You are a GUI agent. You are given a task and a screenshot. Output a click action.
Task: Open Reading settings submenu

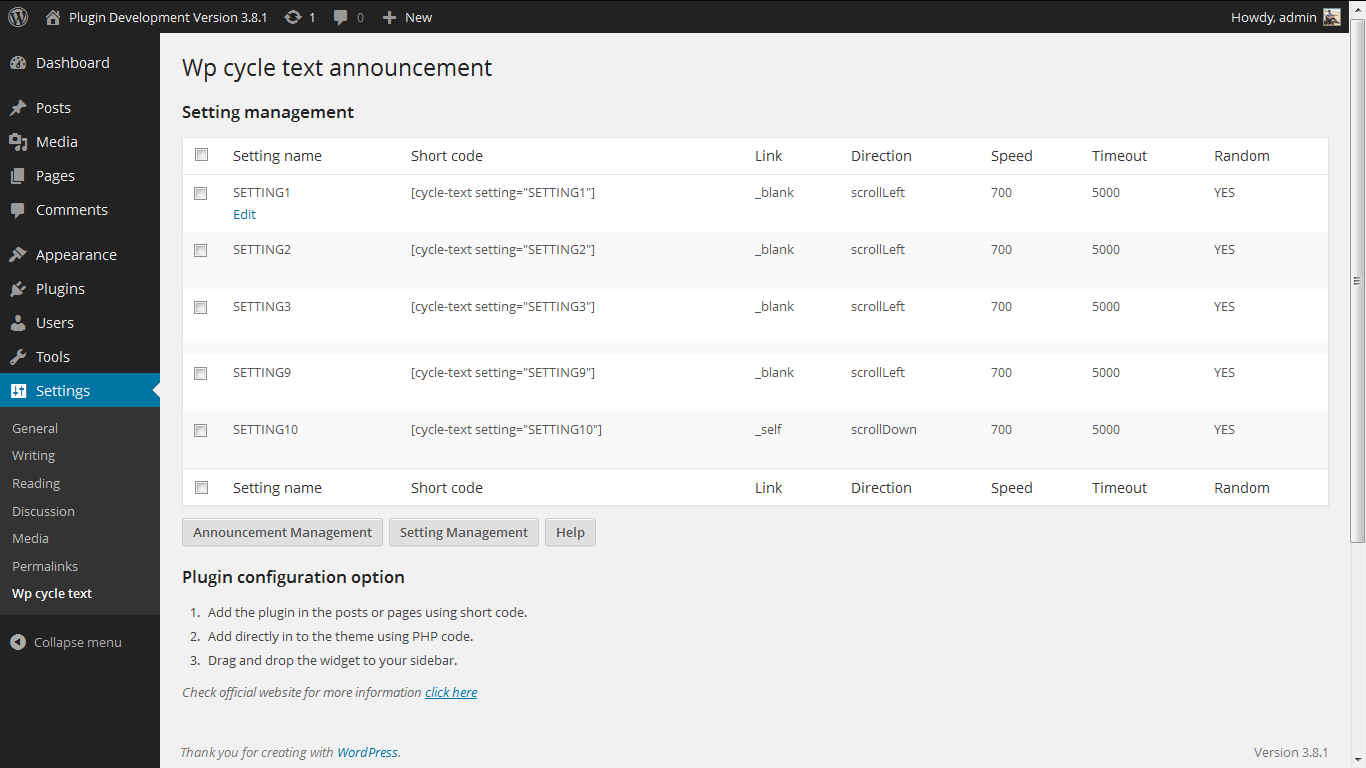pos(36,483)
